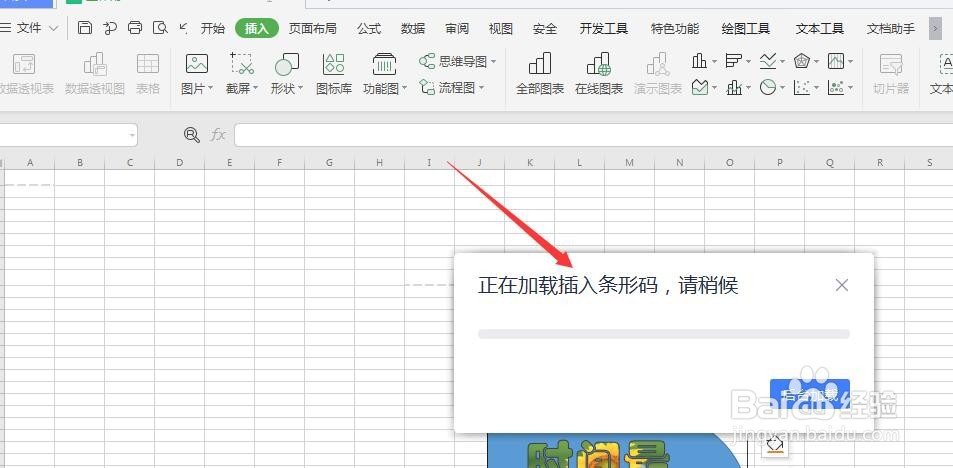Insert a scatter chart icon

[802, 88]
